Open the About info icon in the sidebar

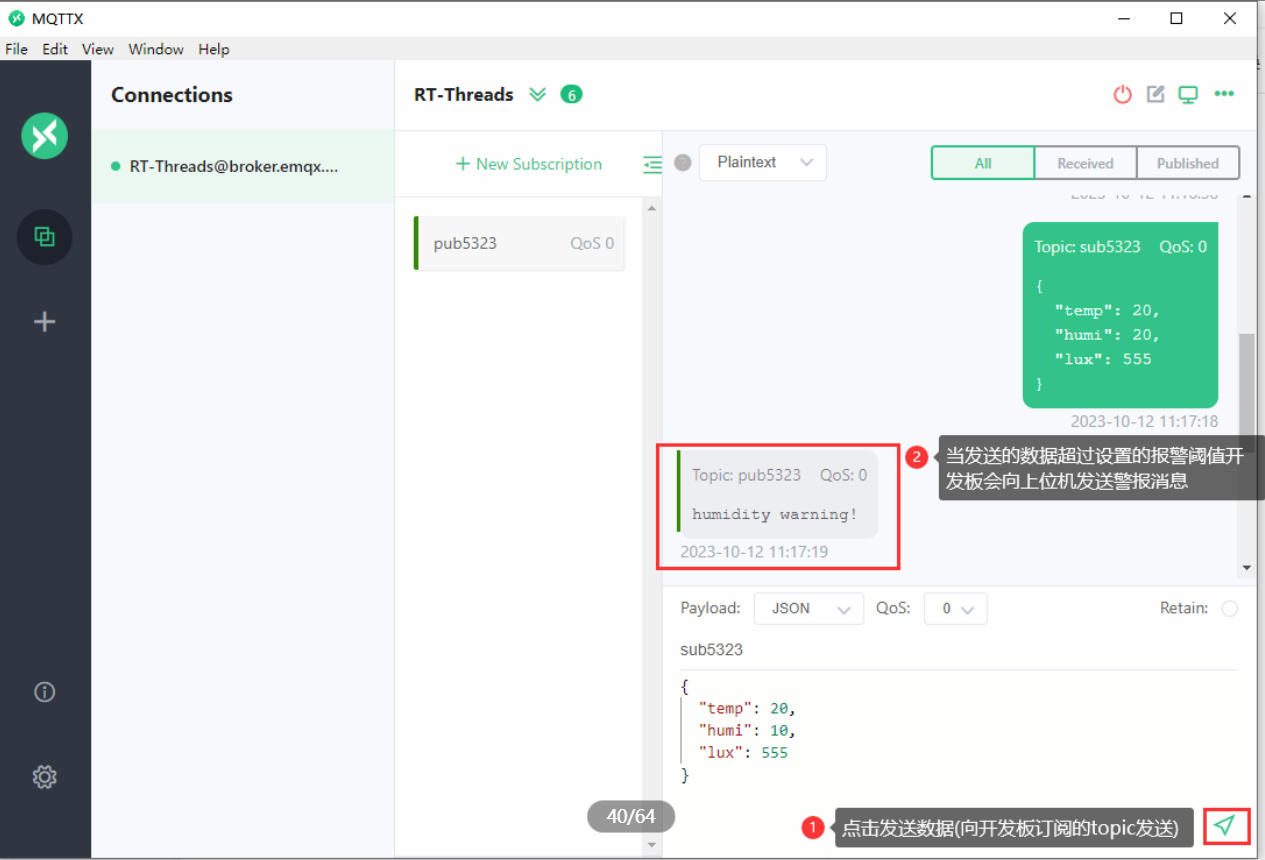(x=44, y=692)
